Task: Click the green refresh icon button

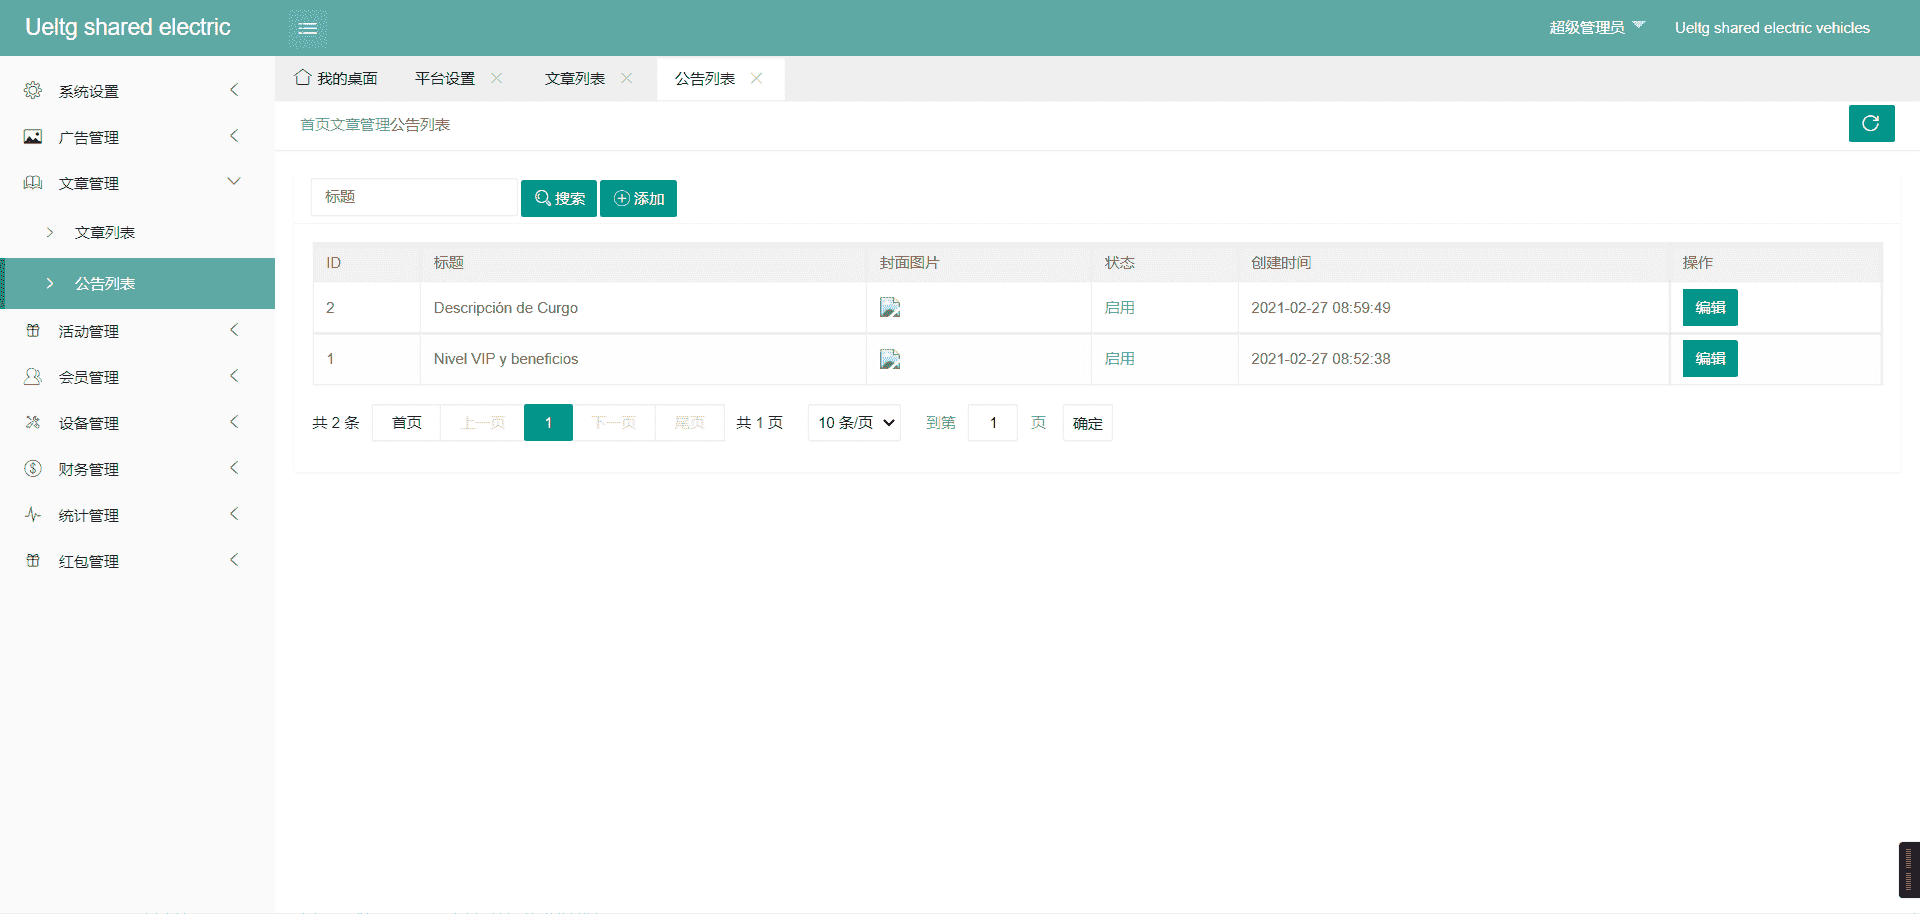Action: coord(1871,123)
